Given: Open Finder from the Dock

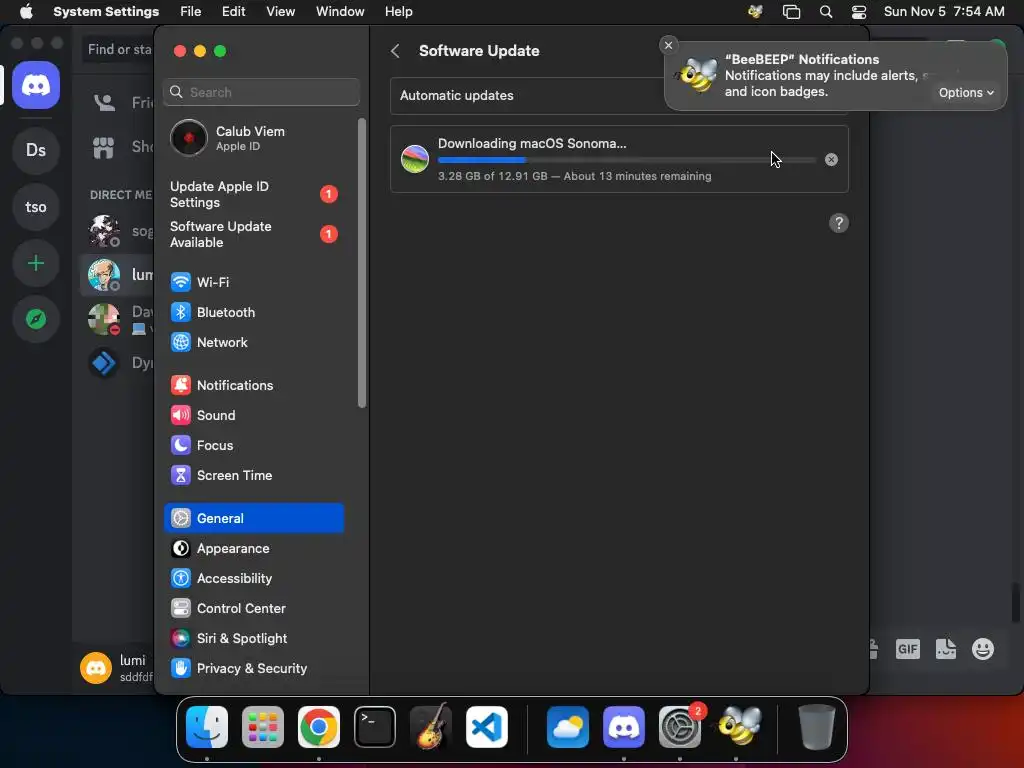Looking at the screenshot, I should [207, 727].
